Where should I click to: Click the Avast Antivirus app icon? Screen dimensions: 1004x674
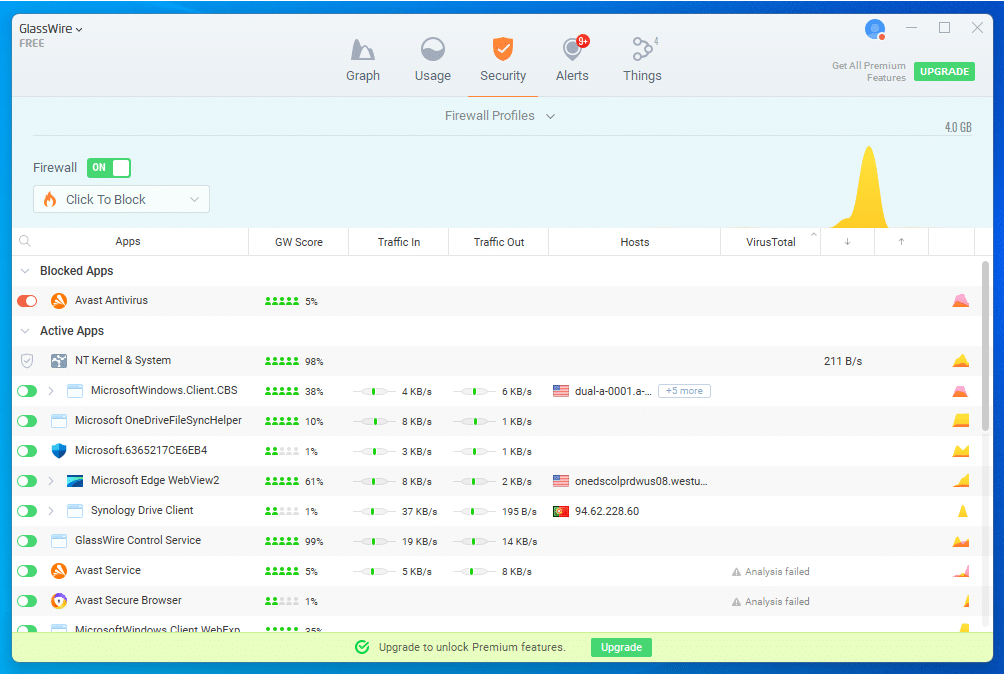pos(59,301)
